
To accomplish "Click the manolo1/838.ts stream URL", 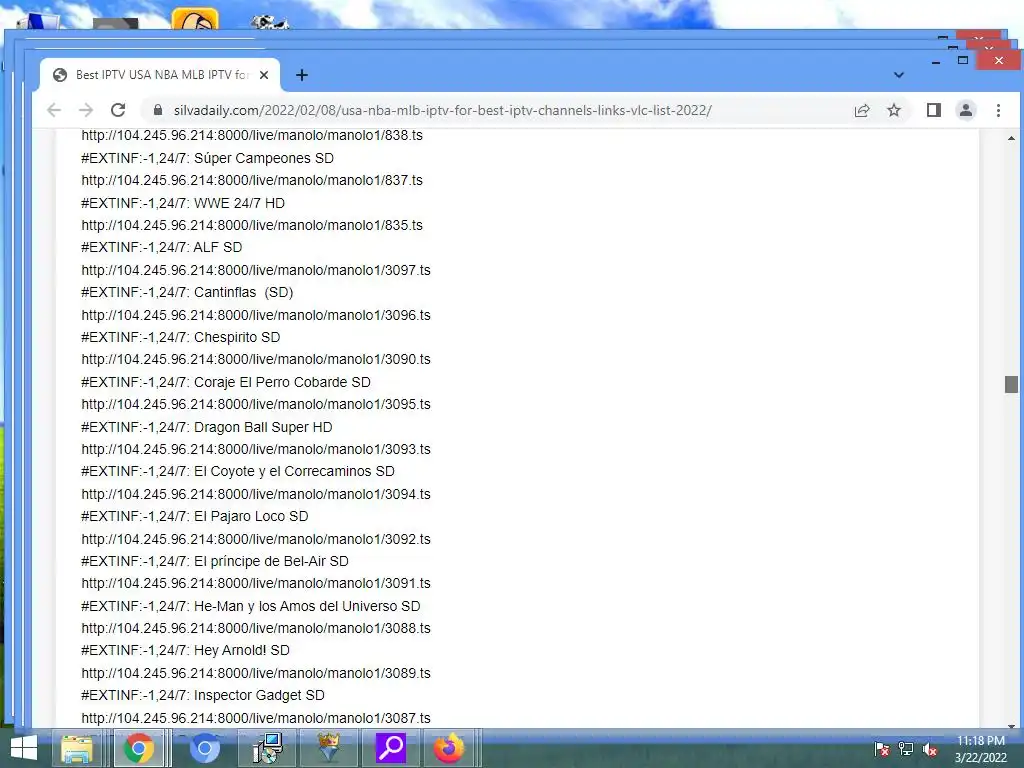I will pos(252,135).
